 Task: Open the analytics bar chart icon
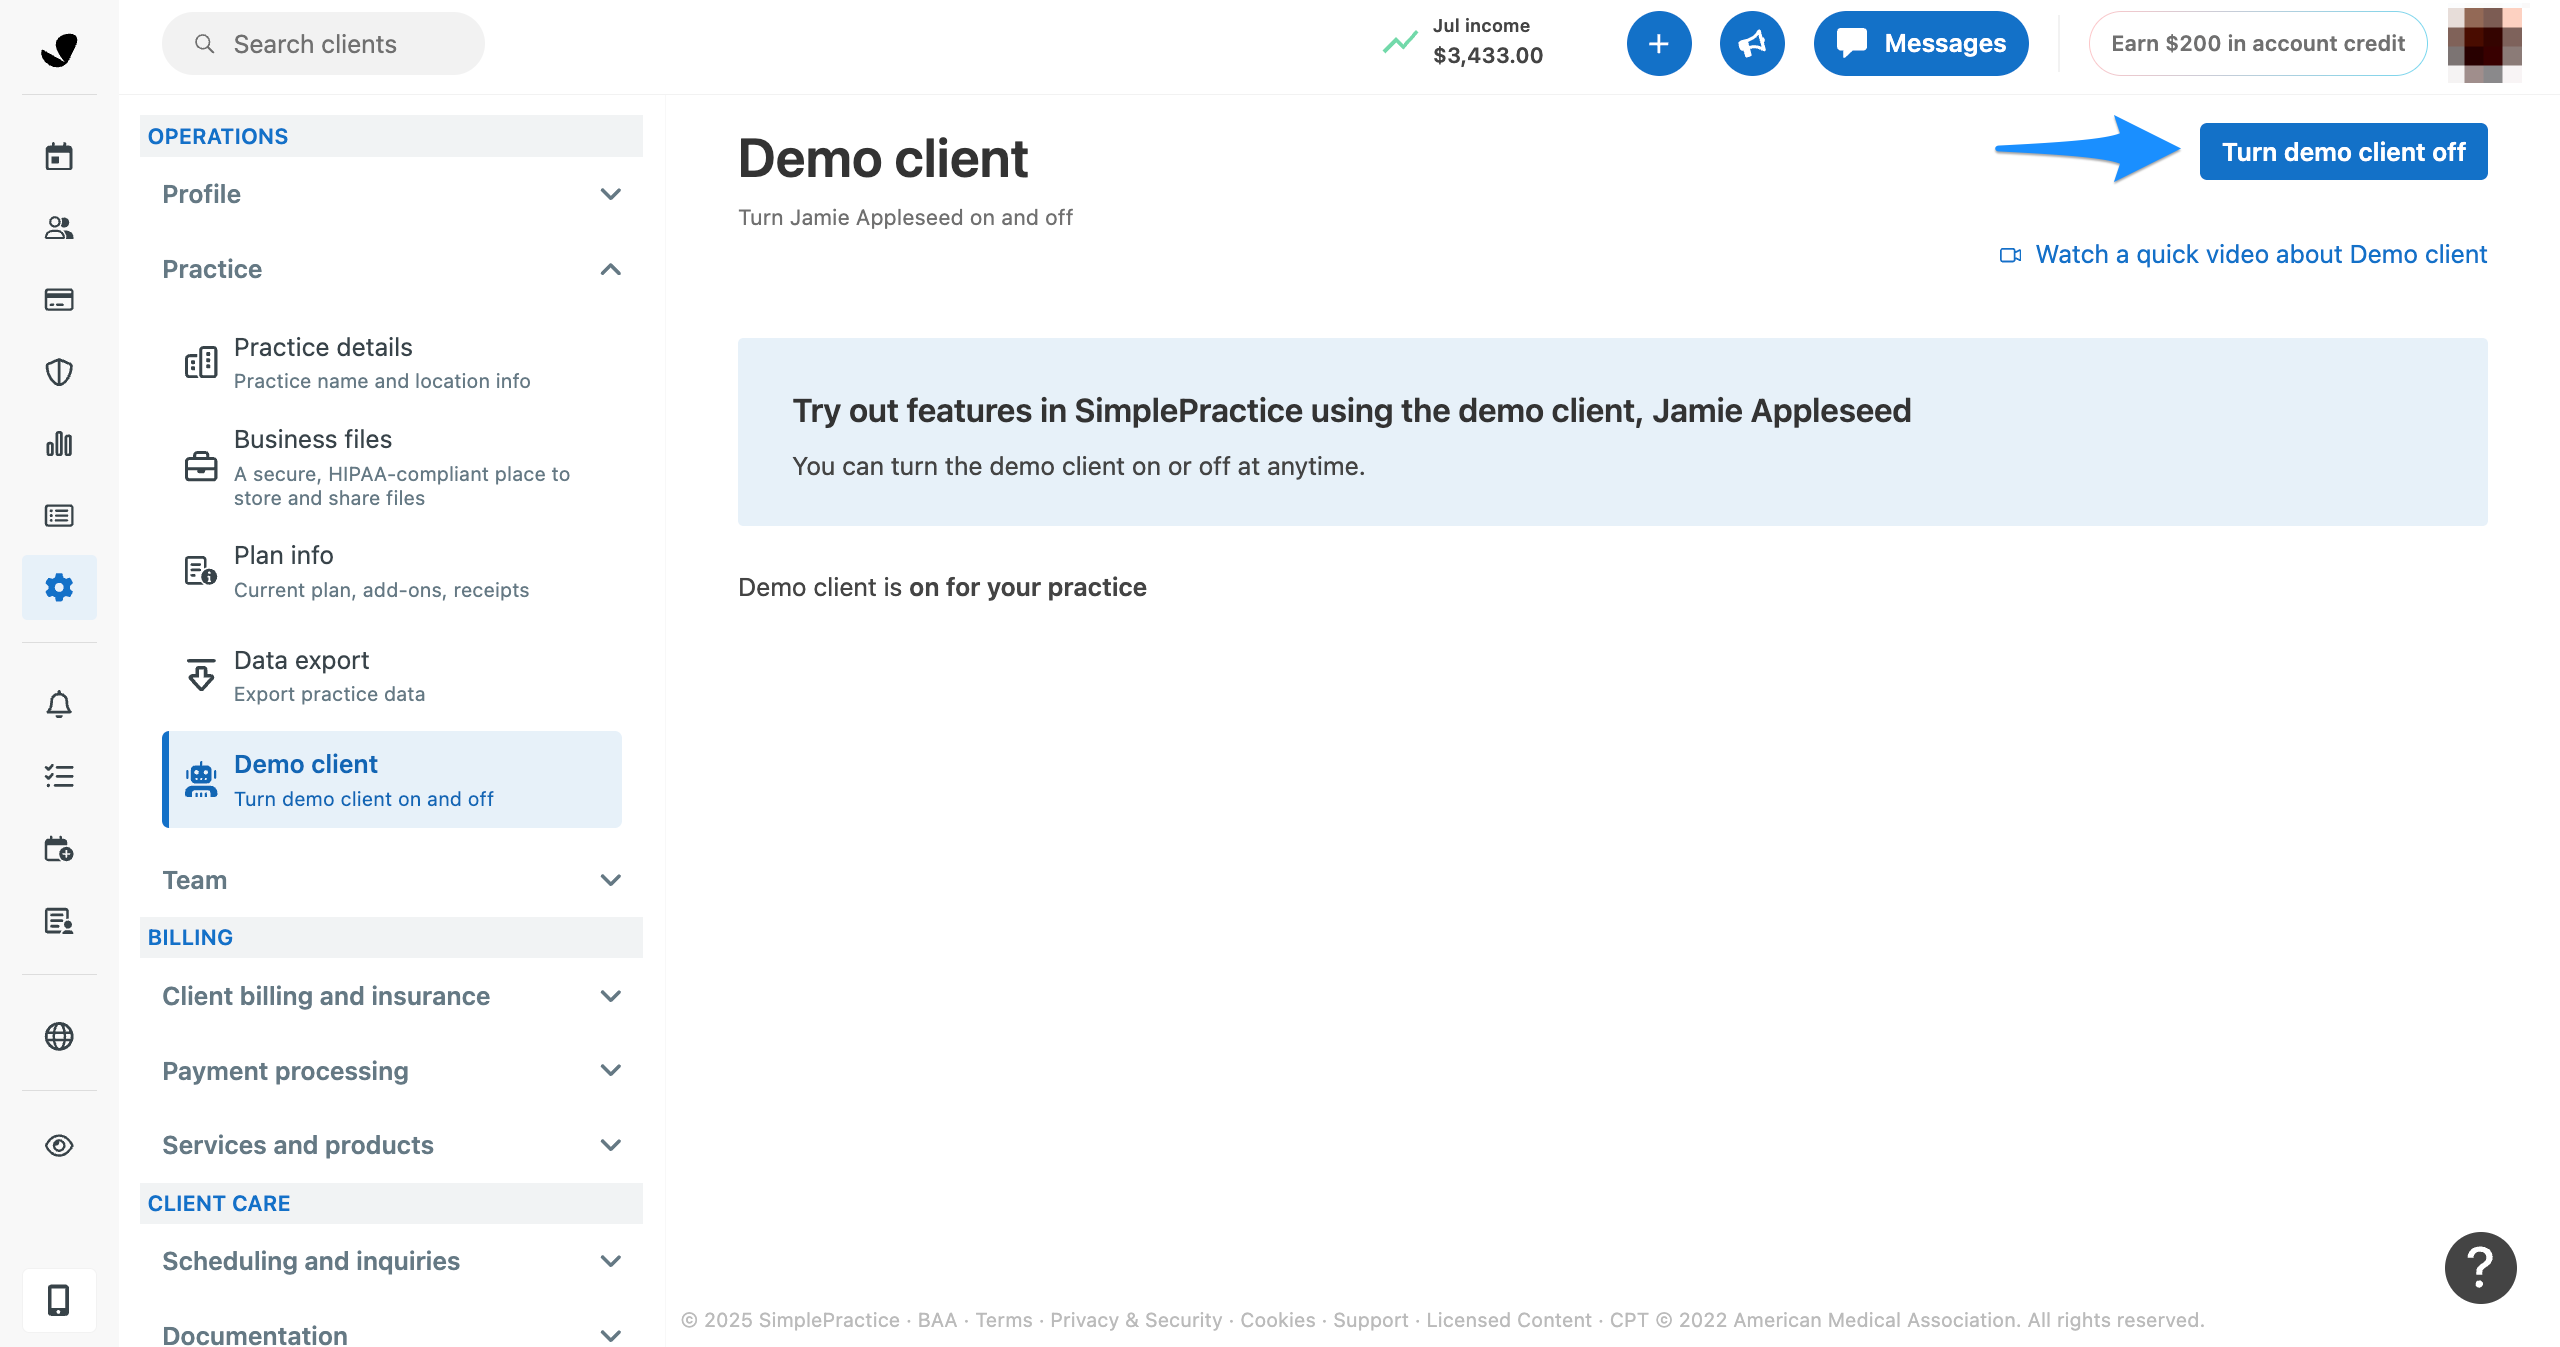(x=59, y=444)
